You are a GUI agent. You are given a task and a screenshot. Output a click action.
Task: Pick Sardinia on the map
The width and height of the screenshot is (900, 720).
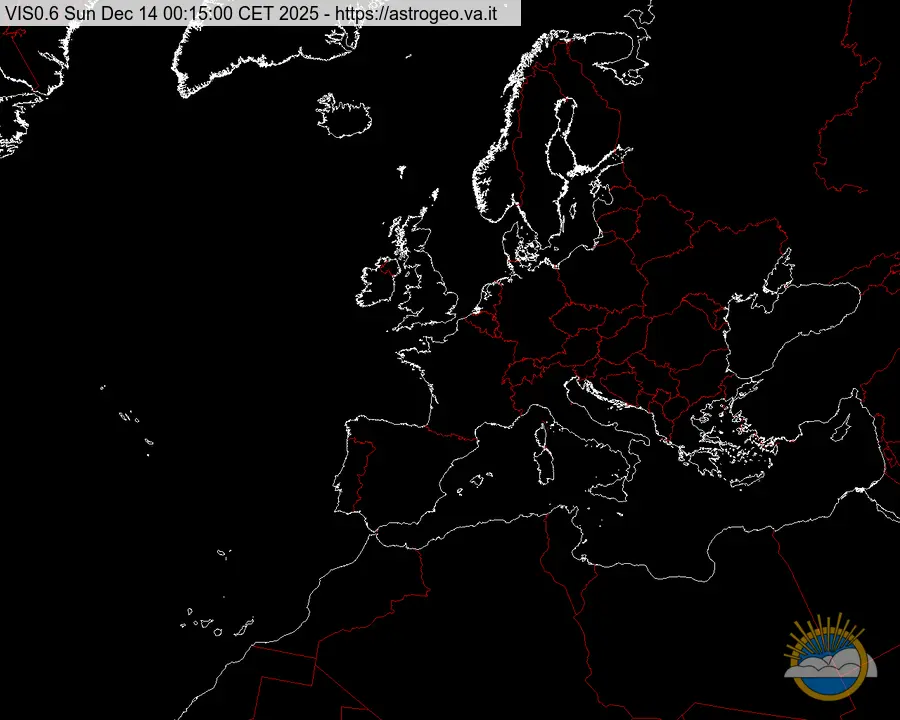click(546, 463)
